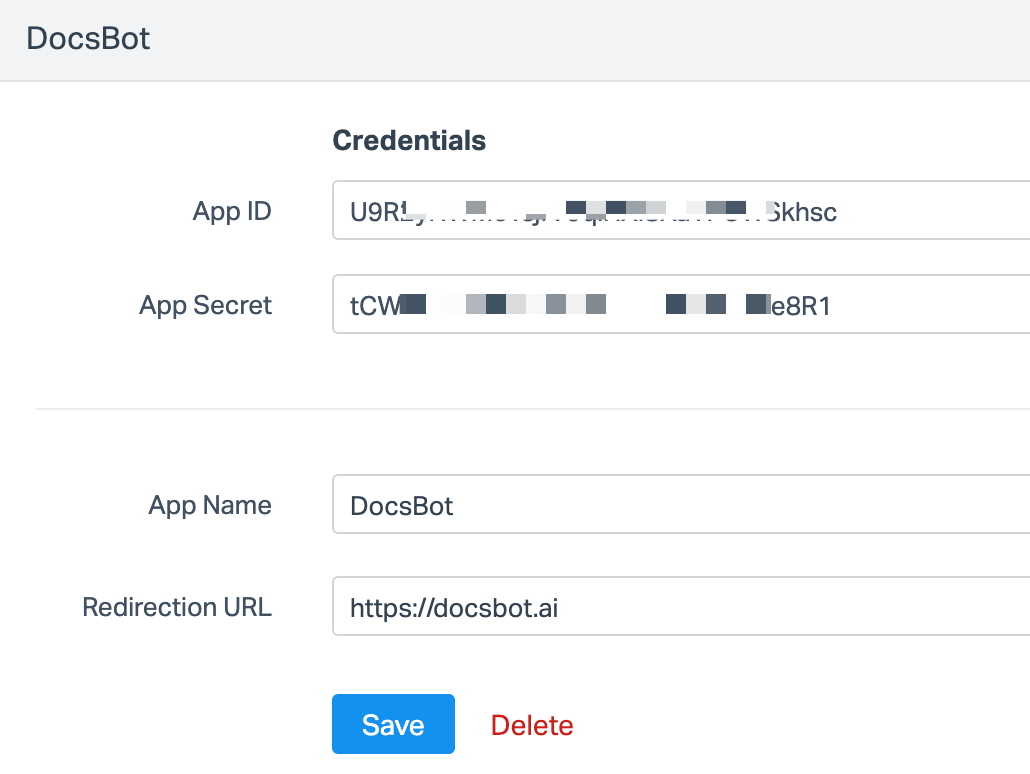
Task: Click the App Secret label
Action: click(205, 305)
